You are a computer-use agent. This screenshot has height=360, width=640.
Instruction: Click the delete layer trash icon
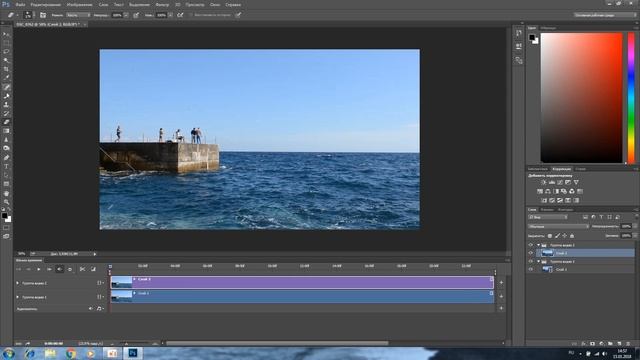coord(628,344)
